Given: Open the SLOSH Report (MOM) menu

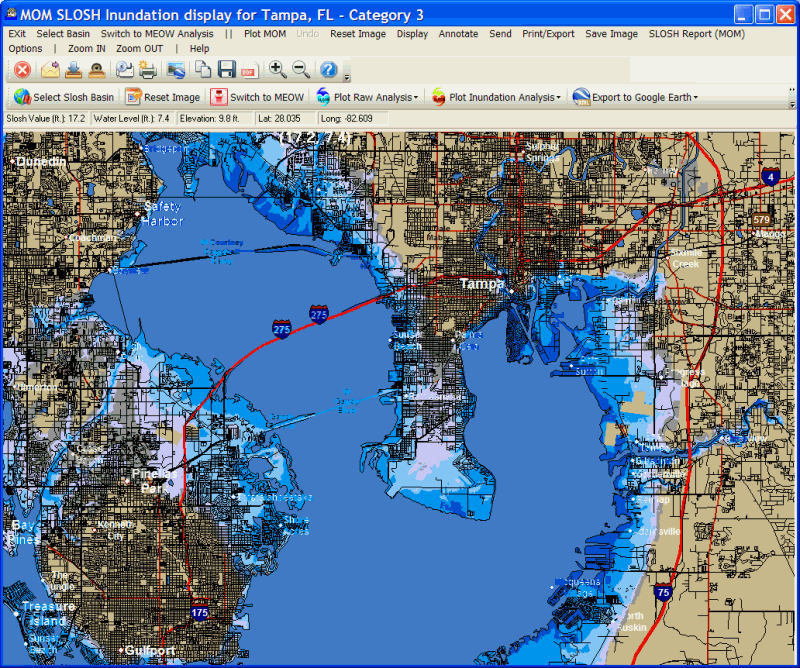Looking at the screenshot, I should pyautogui.click(x=696, y=34).
